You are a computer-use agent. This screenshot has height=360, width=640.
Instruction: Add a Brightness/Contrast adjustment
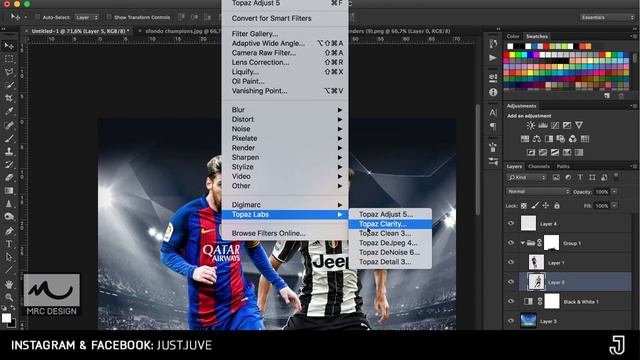click(x=530, y=125)
